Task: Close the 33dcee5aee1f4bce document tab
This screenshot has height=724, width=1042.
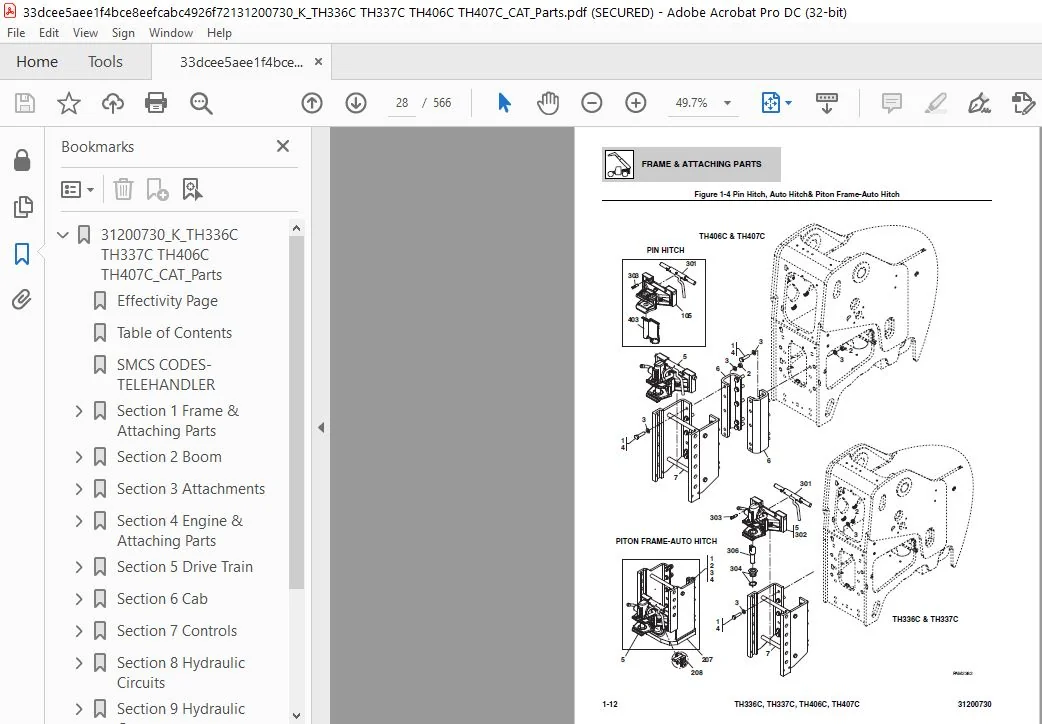Action: (x=318, y=62)
